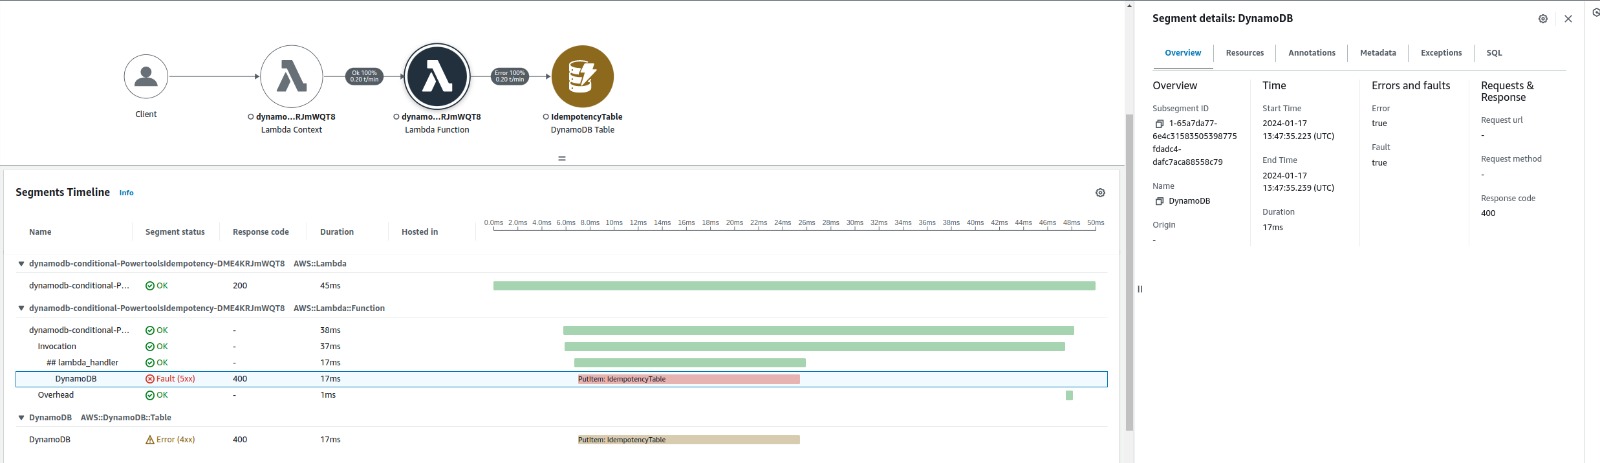Collapse the AWS::DynamoDB::Table segment group

coord(21,418)
